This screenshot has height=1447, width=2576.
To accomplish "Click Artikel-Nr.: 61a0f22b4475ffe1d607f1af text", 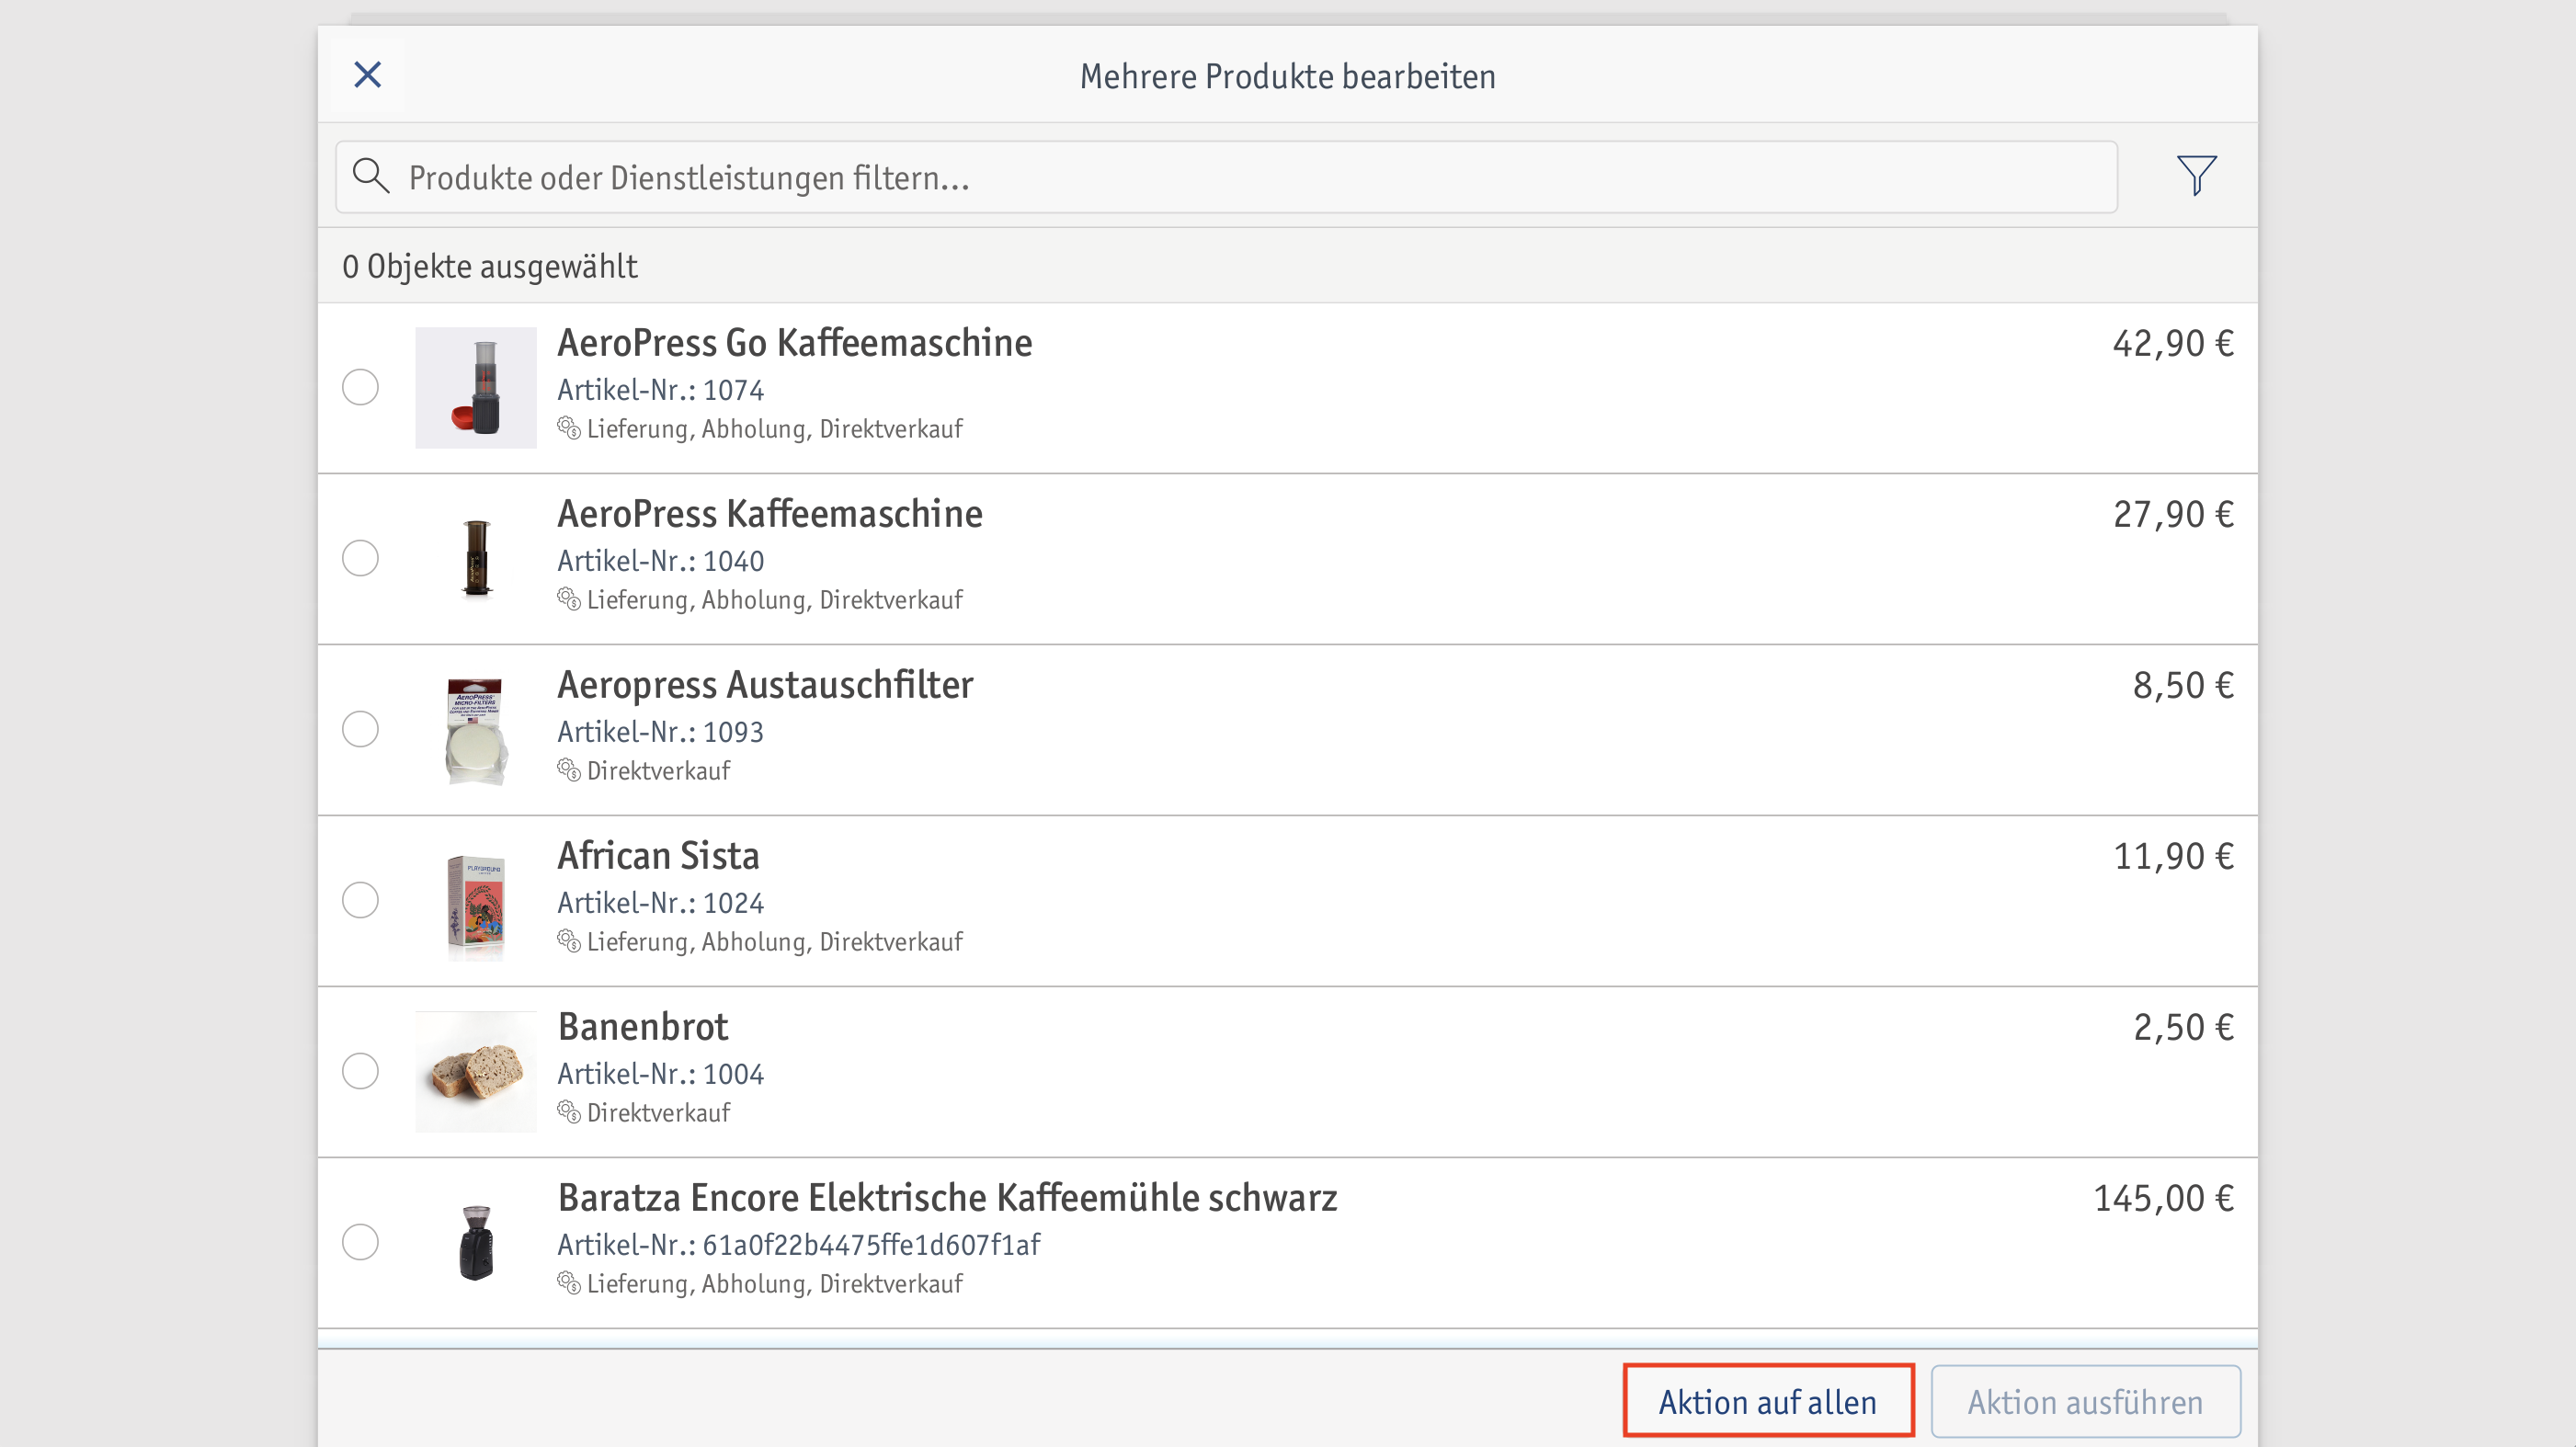I will (799, 1245).
